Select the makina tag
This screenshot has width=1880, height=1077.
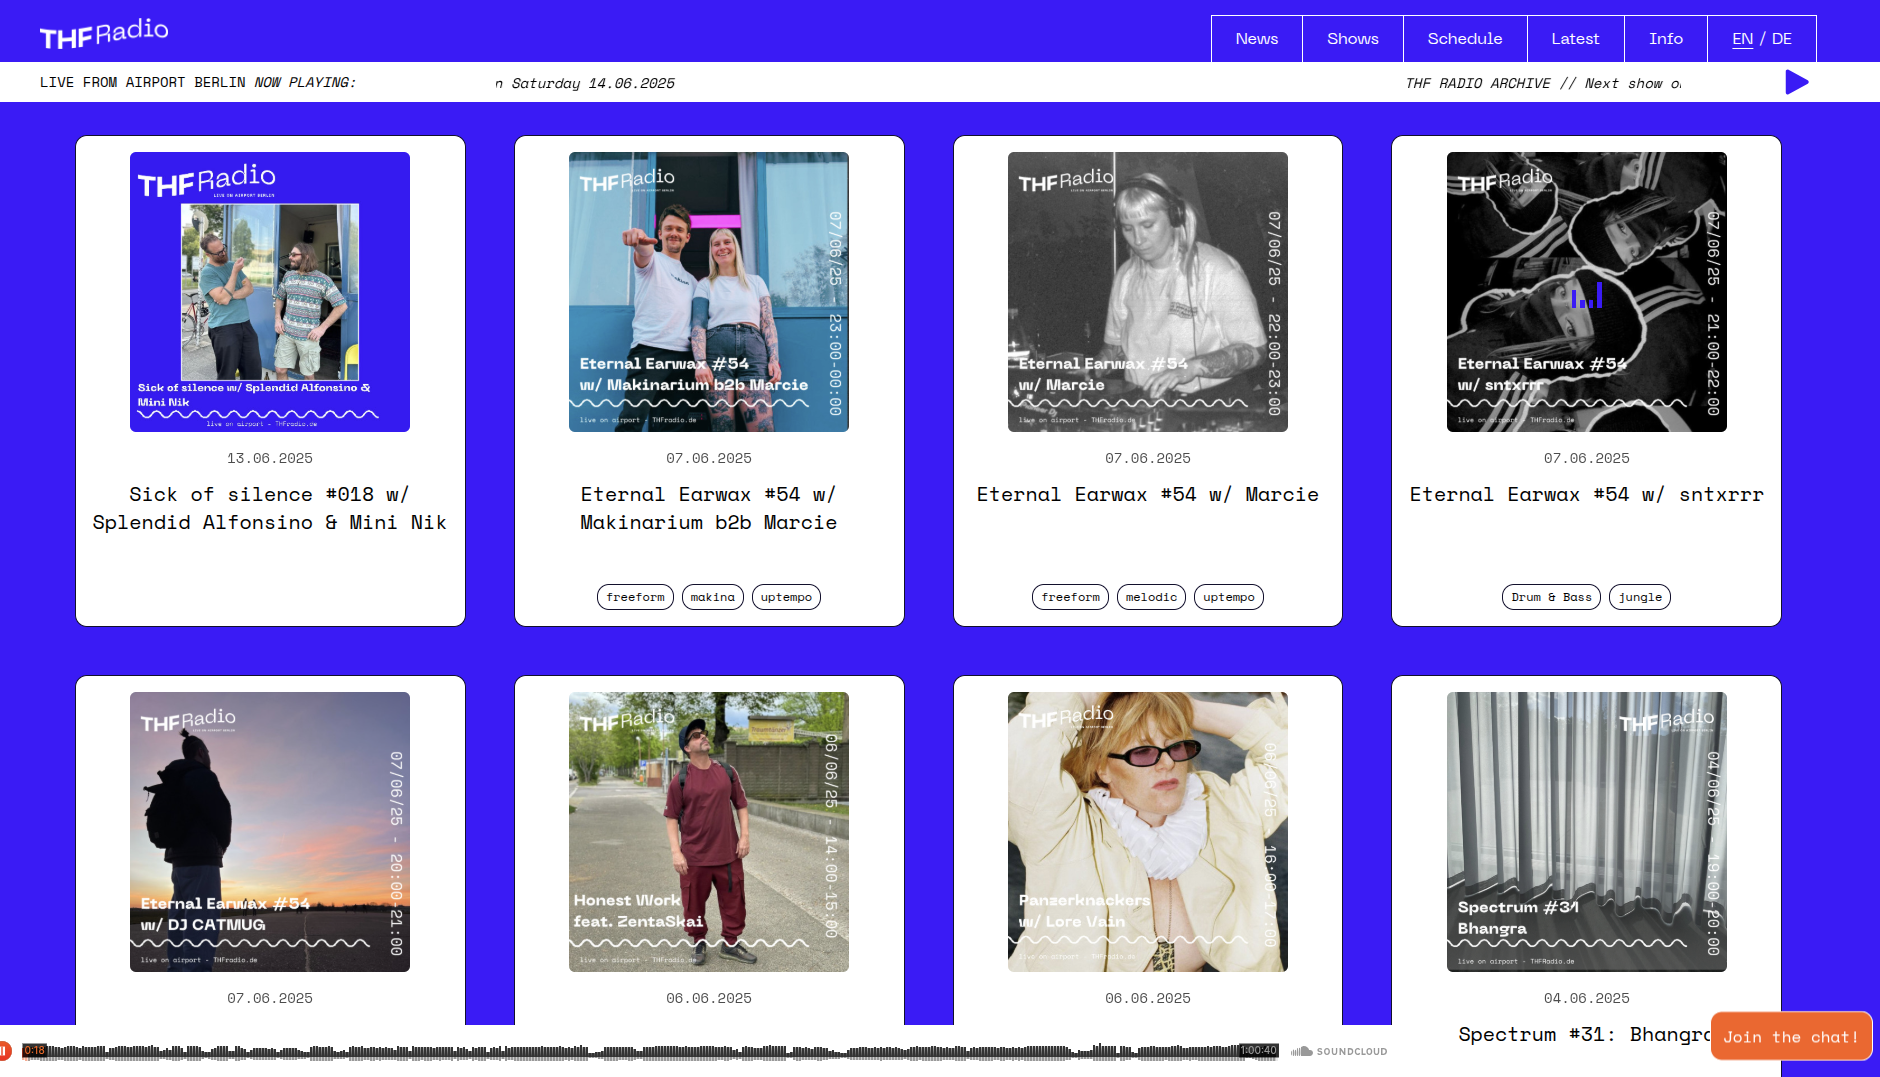click(x=712, y=597)
